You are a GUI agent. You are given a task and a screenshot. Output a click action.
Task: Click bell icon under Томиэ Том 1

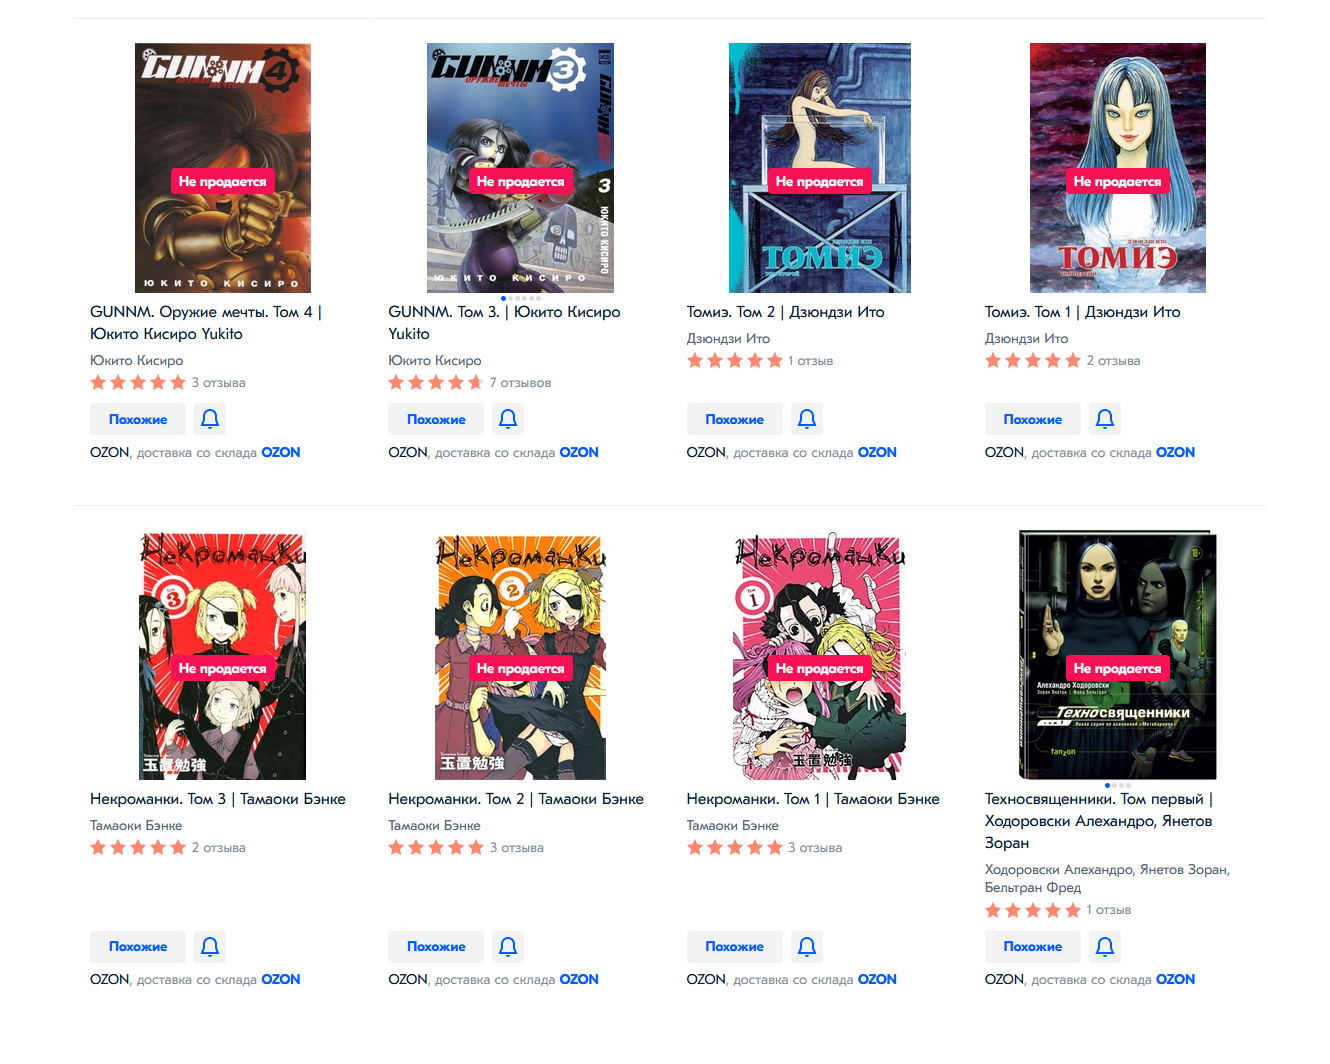pyautogui.click(x=1105, y=419)
